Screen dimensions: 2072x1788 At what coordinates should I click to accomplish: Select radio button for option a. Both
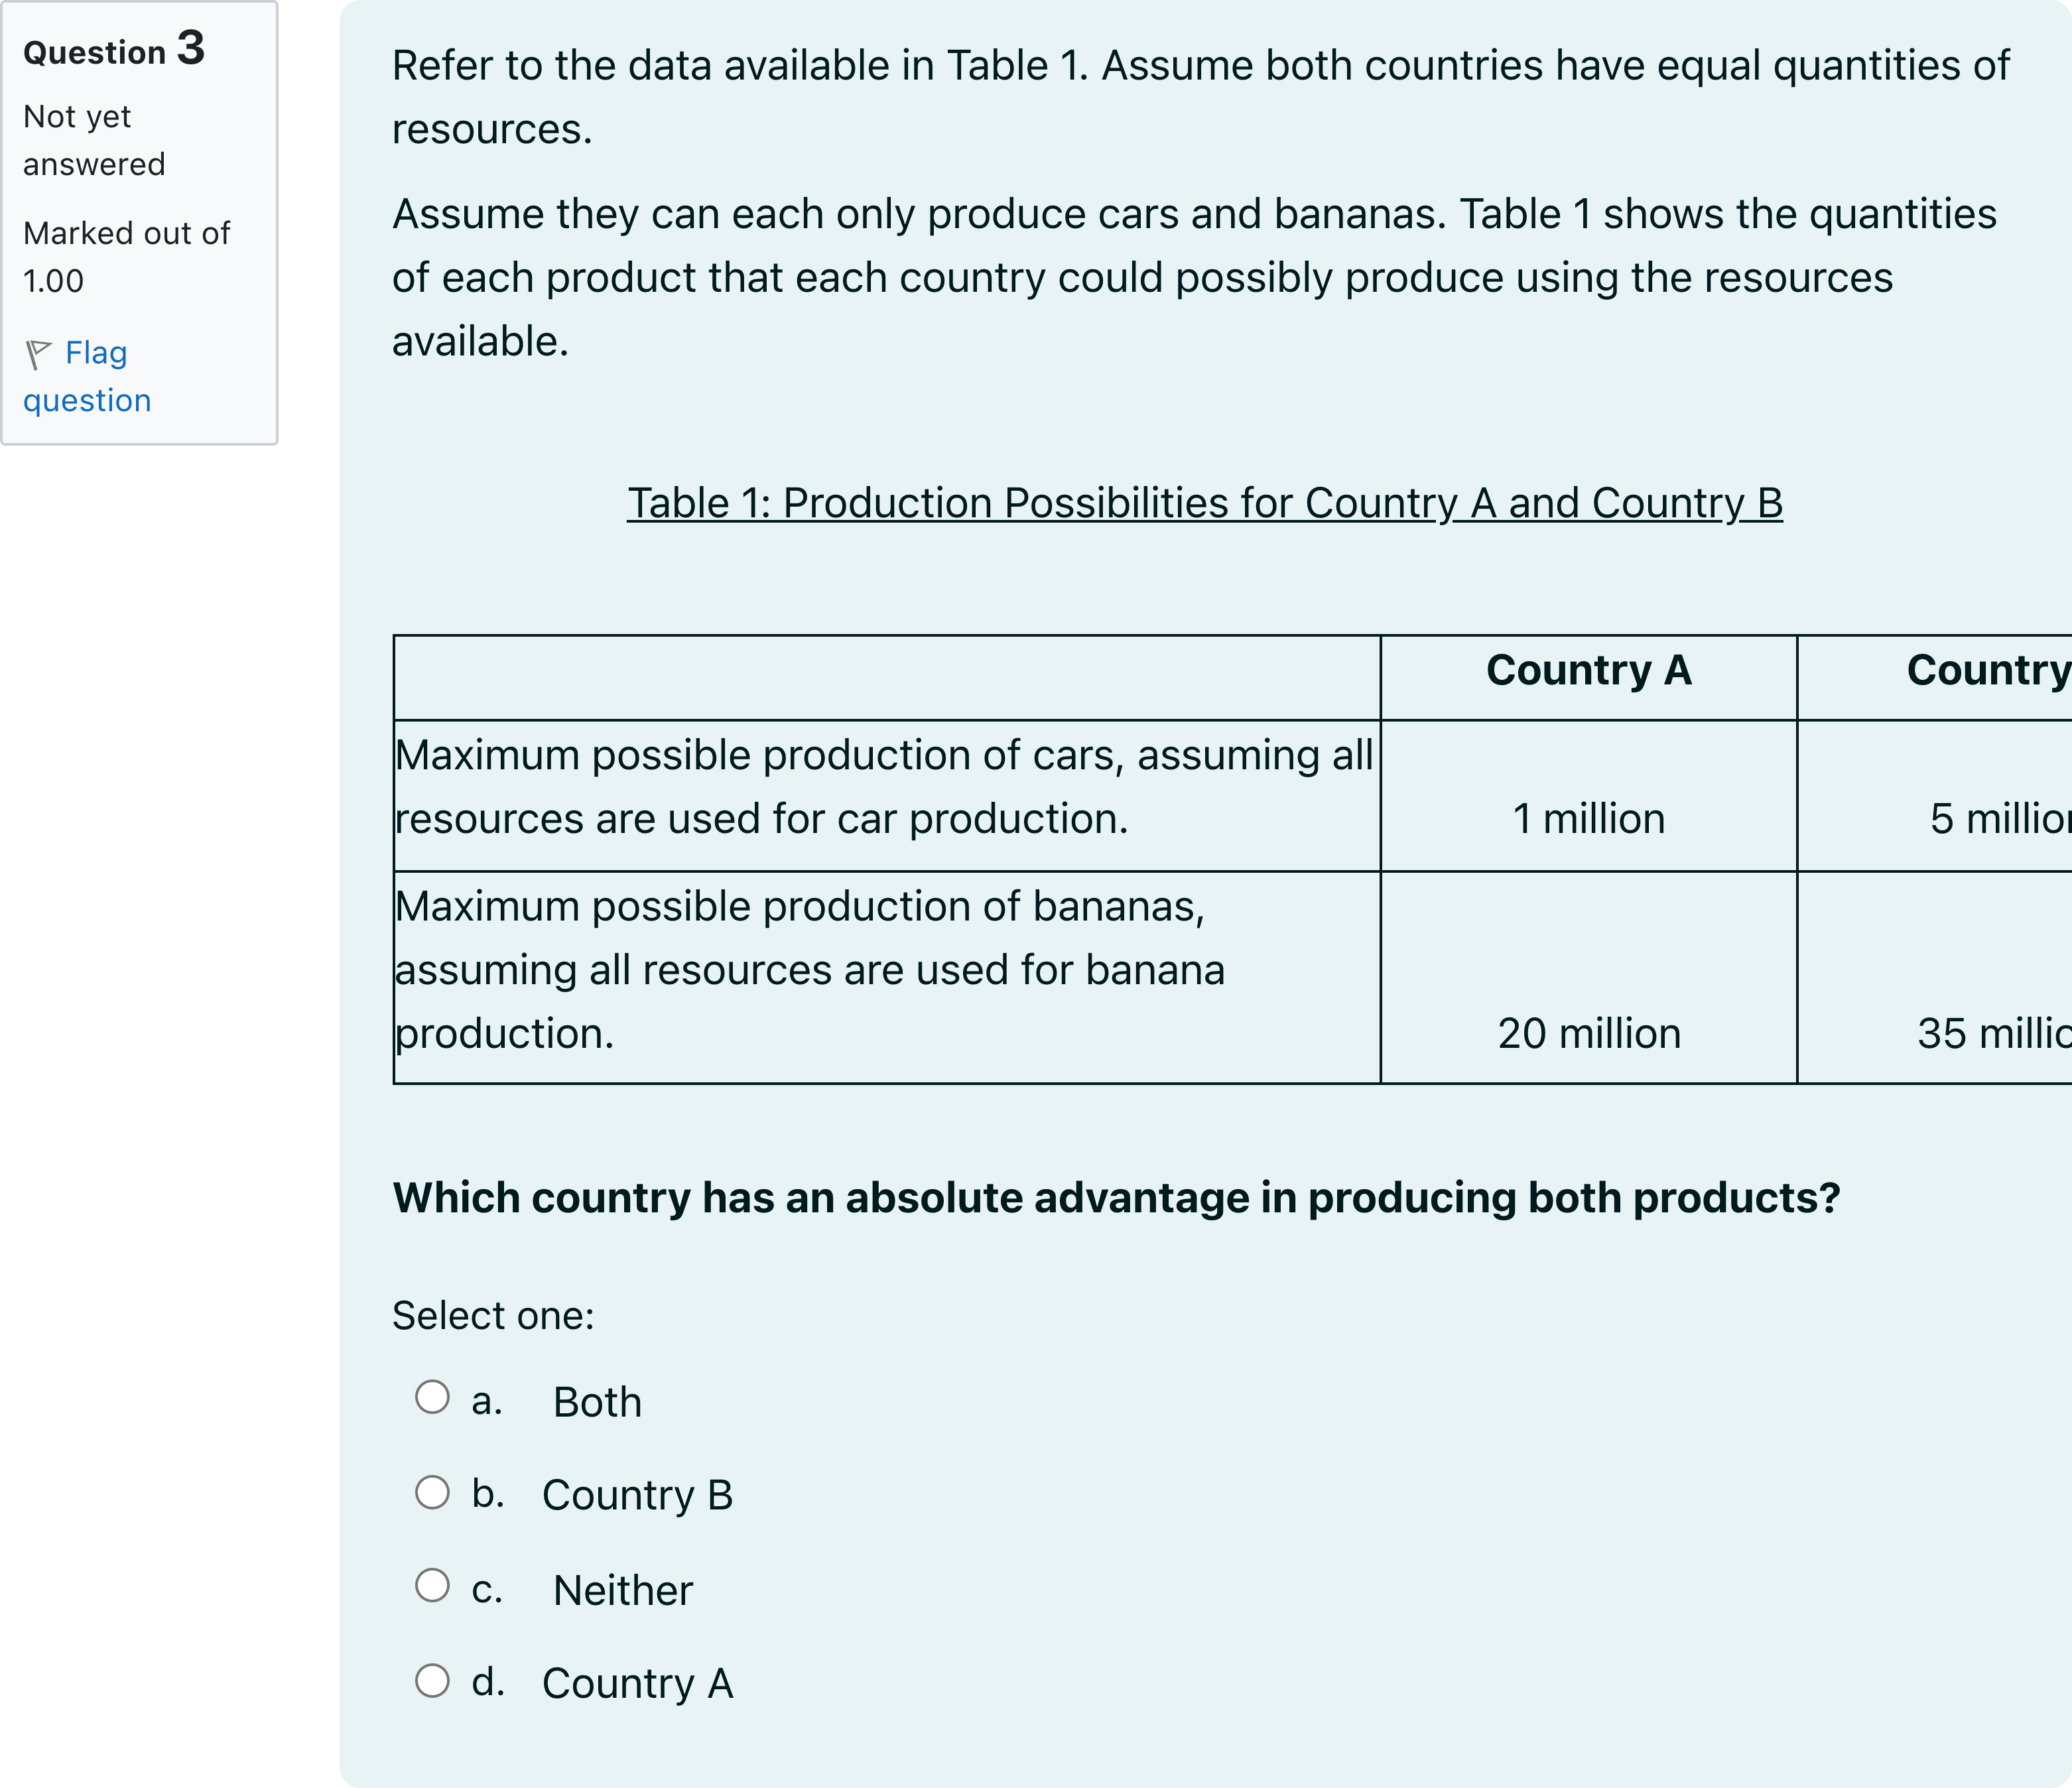click(x=432, y=1397)
